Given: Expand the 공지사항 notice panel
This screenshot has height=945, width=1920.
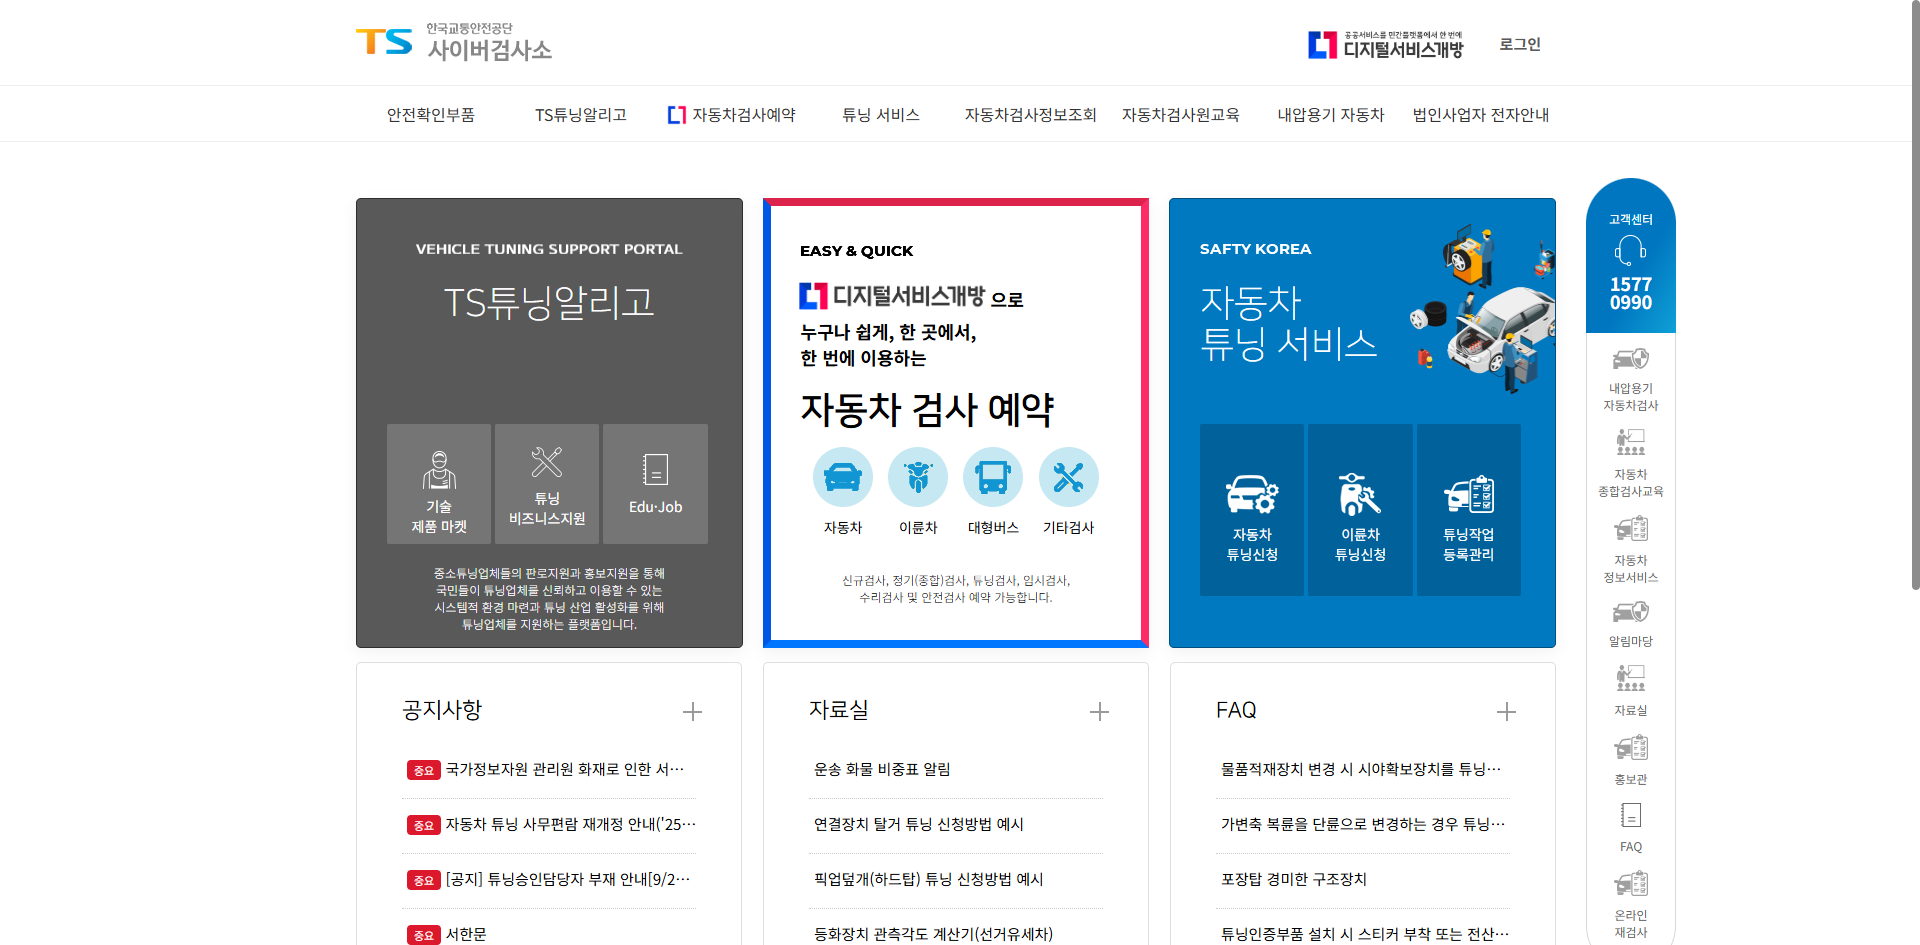Looking at the screenshot, I should tap(692, 711).
